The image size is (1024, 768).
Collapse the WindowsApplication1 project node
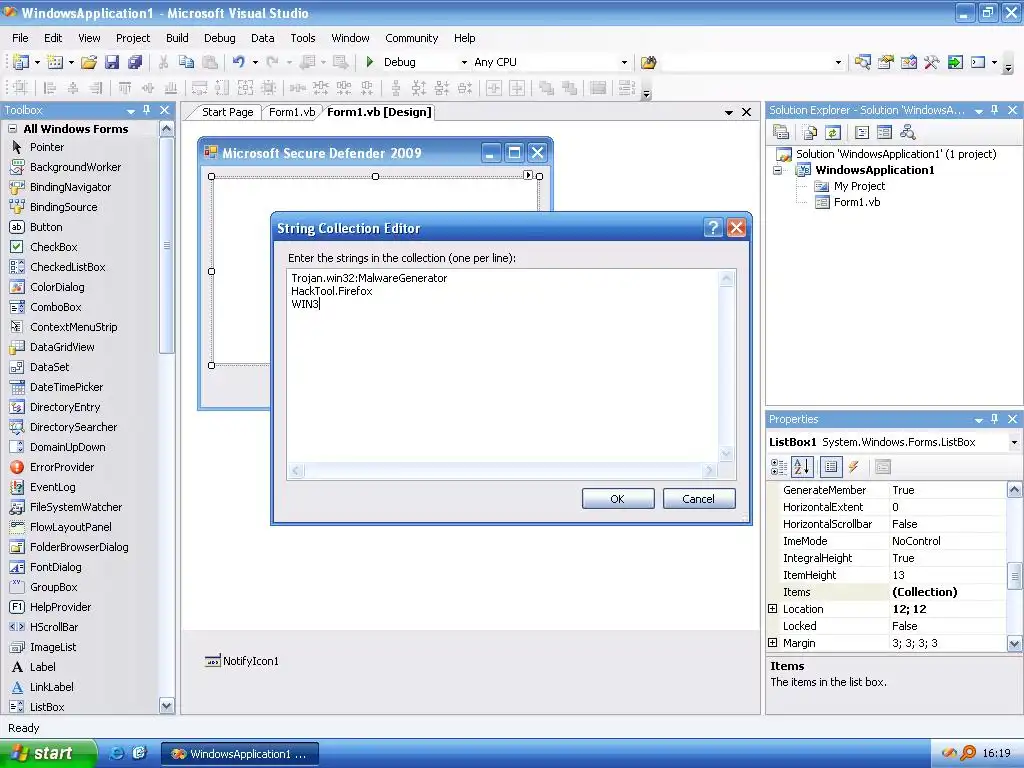778,170
